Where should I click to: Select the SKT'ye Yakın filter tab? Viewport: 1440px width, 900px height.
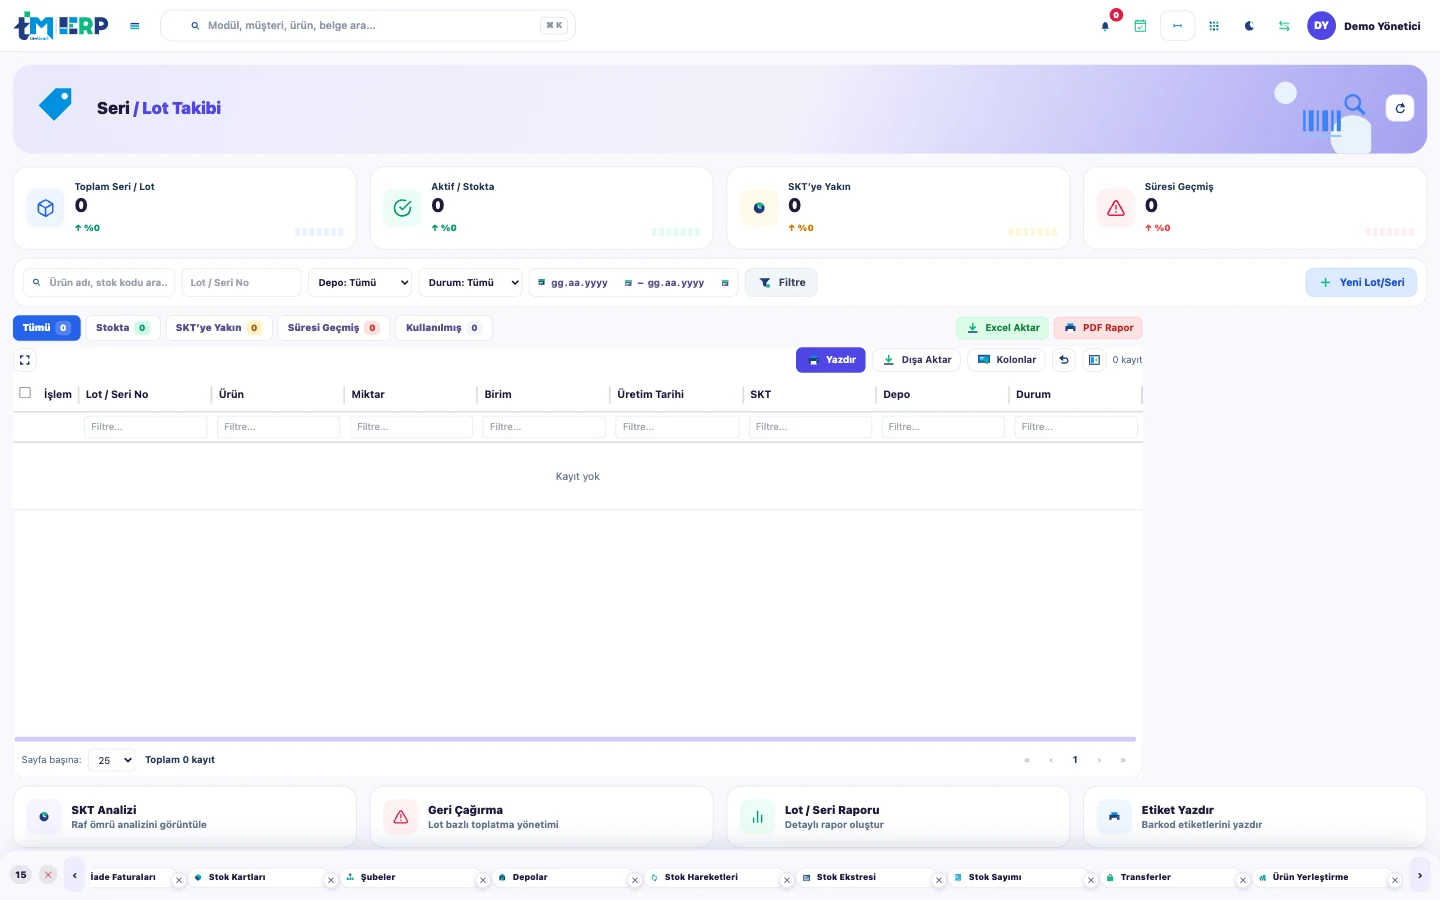tap(218, 328)
